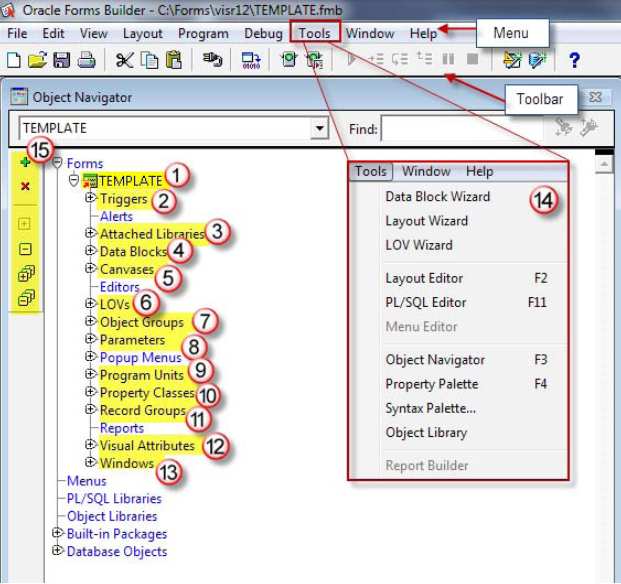Select the Editors tree node

[x=120, y=287]
